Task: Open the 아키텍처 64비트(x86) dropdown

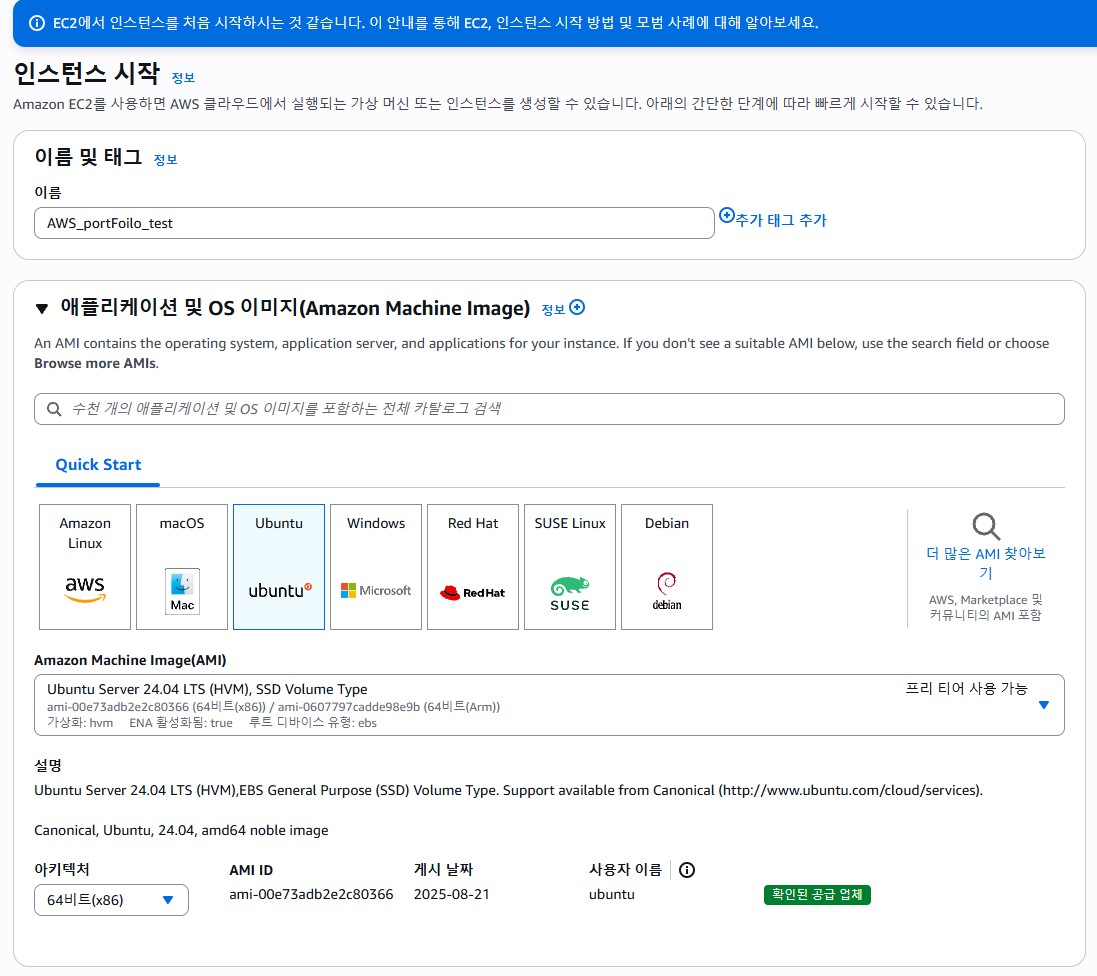Action: (x=111, y=900)
